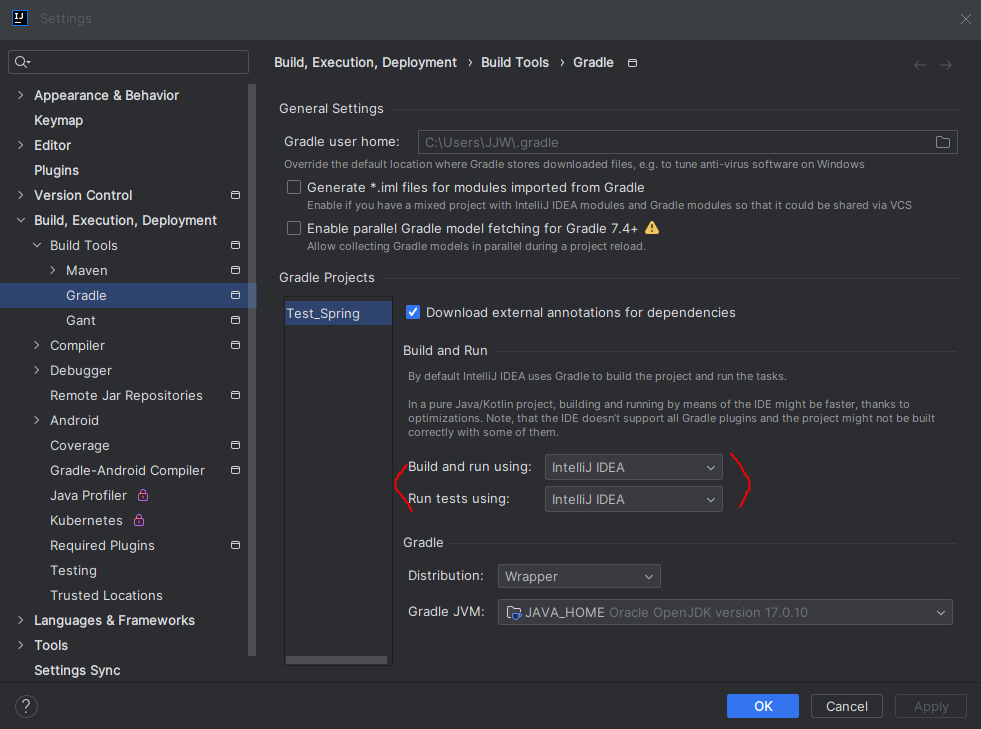Open the Run tests using dropdown
Viewport: 981px width, 729px height.
(633, 499)
